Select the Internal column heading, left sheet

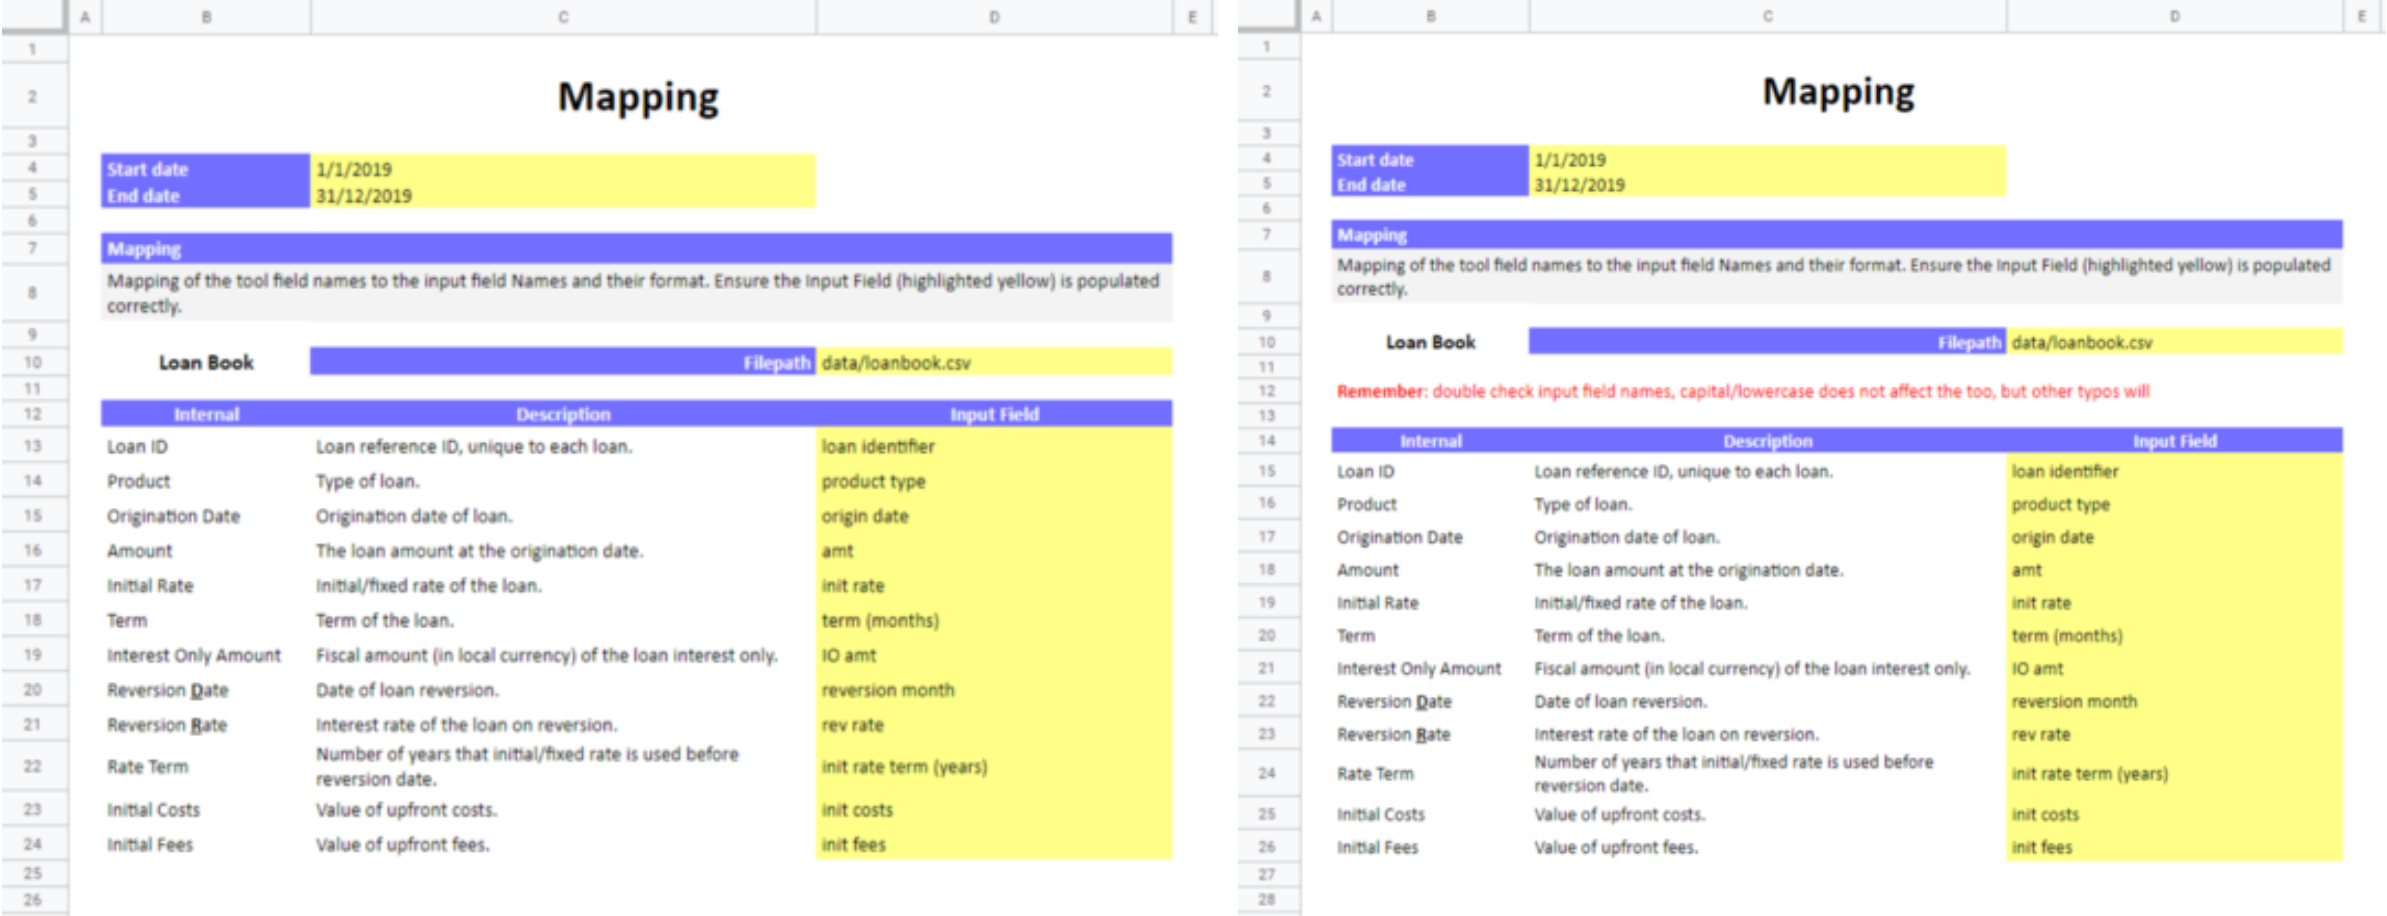pyautogui.click(x=206, y=414)
